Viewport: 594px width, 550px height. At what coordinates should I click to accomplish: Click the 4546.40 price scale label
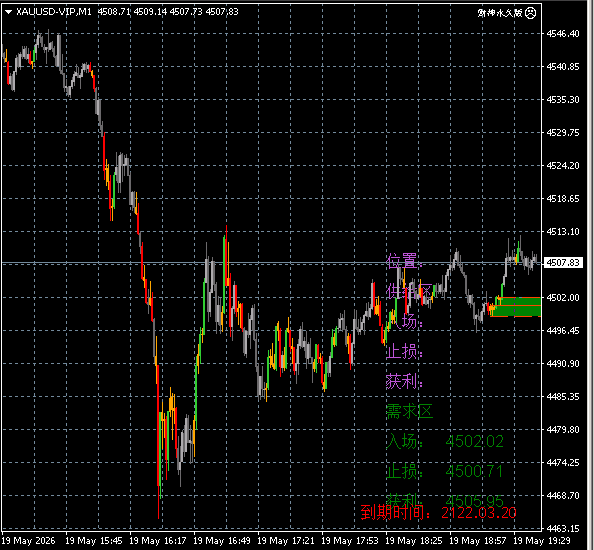coord(563,34)
